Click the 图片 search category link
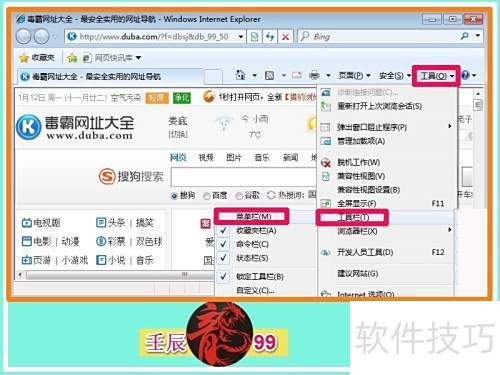 tap(234, 157)
